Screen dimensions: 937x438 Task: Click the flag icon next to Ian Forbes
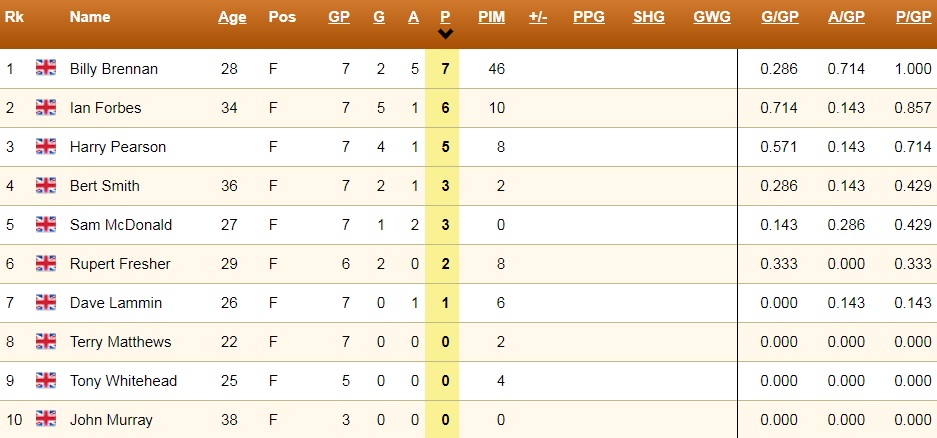[x=46, y=107]
